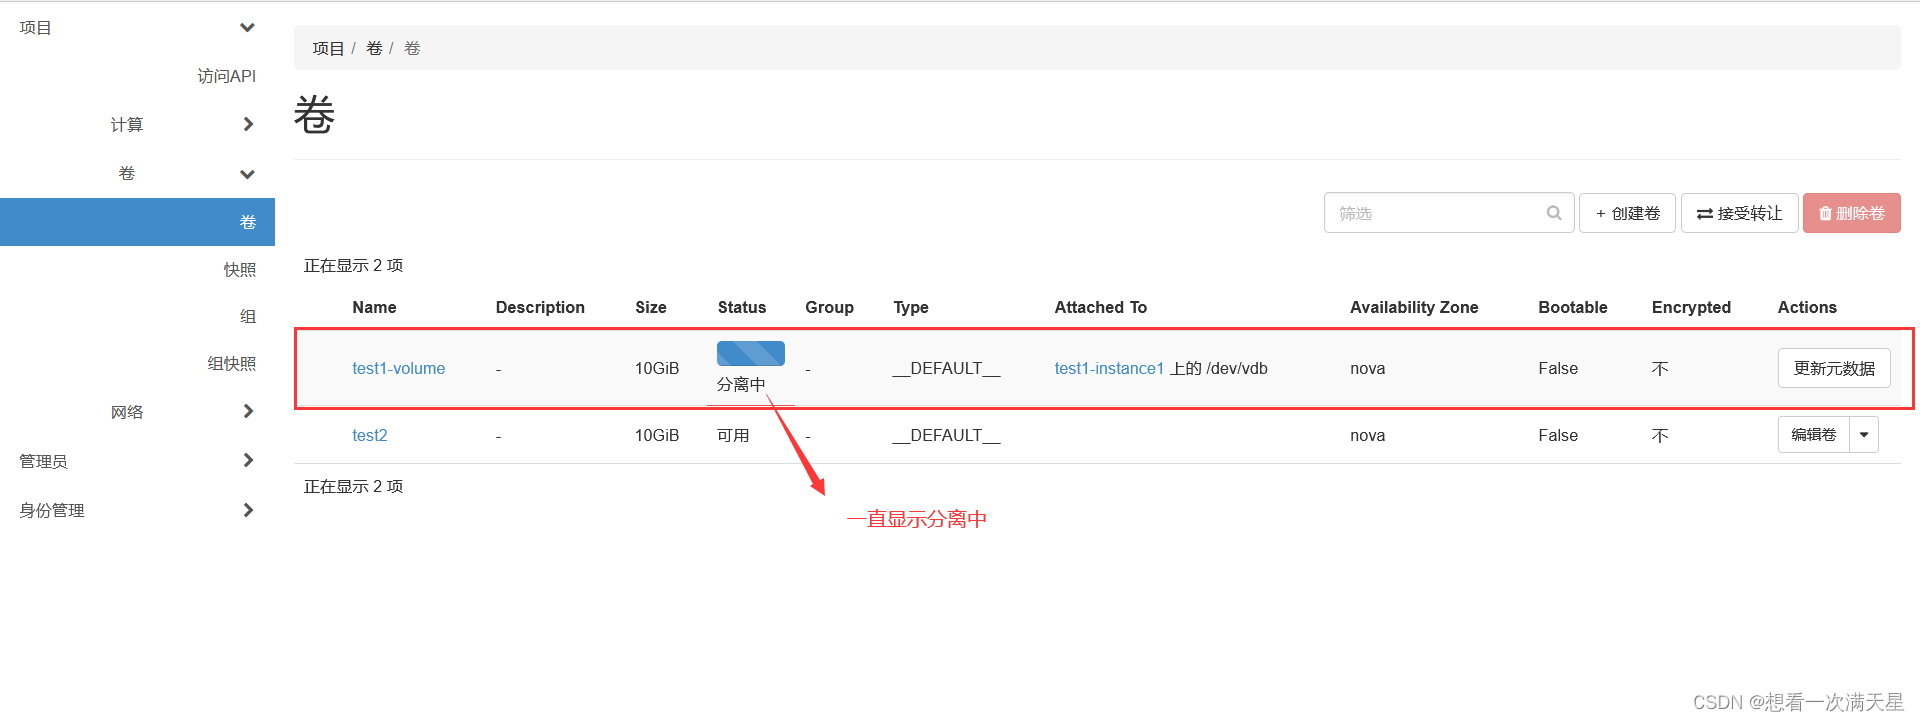
Task: Open dropdown arrow next to 编辑卷
Action: (x=1864, y=435)
